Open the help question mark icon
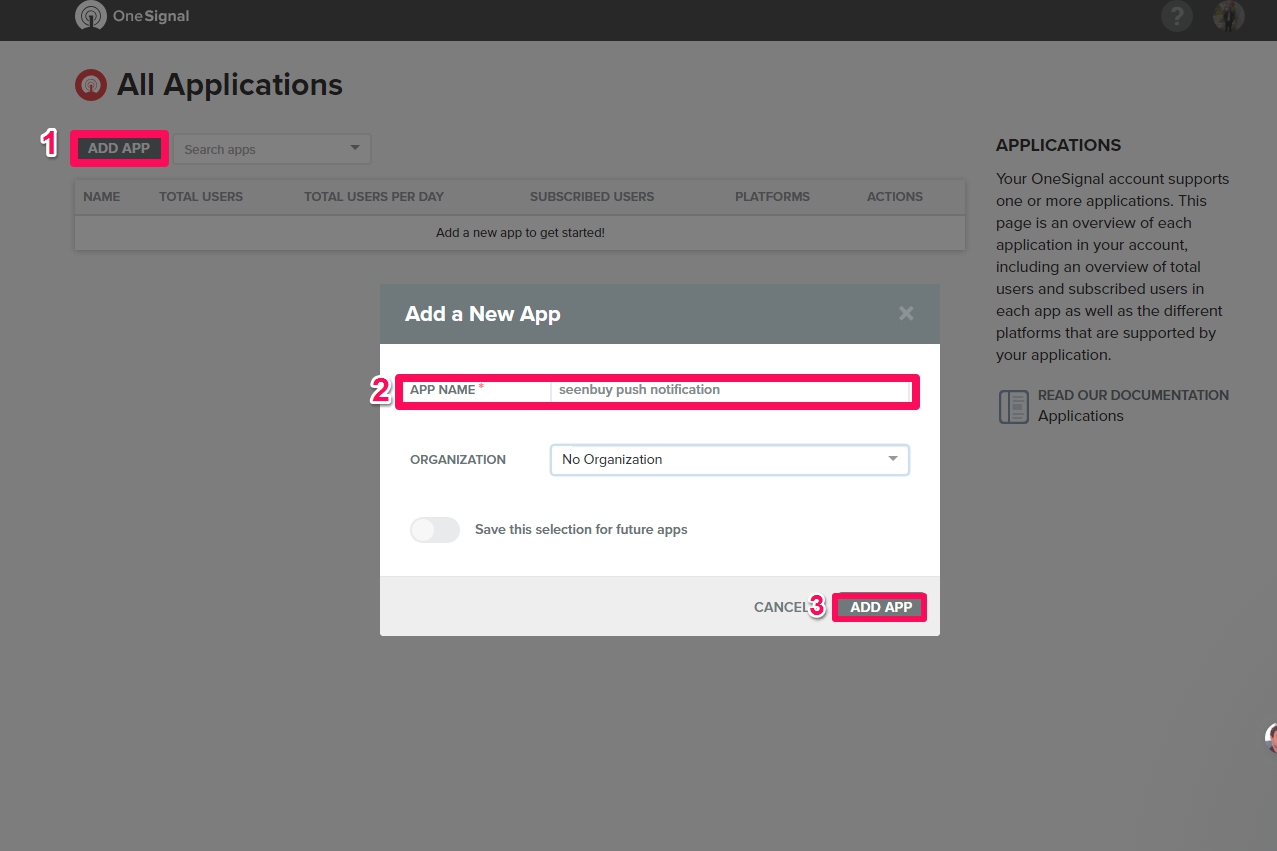Viewport: 1277px width, 851px height. click(x=1177, y=16)
